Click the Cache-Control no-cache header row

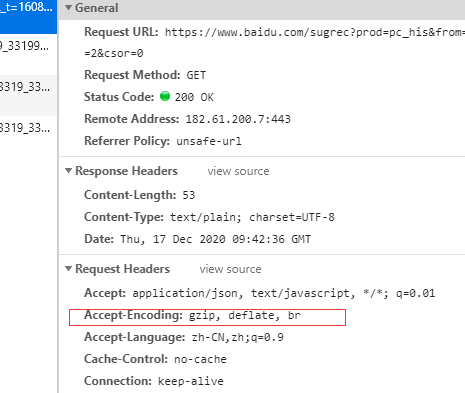tap(155, 359)
